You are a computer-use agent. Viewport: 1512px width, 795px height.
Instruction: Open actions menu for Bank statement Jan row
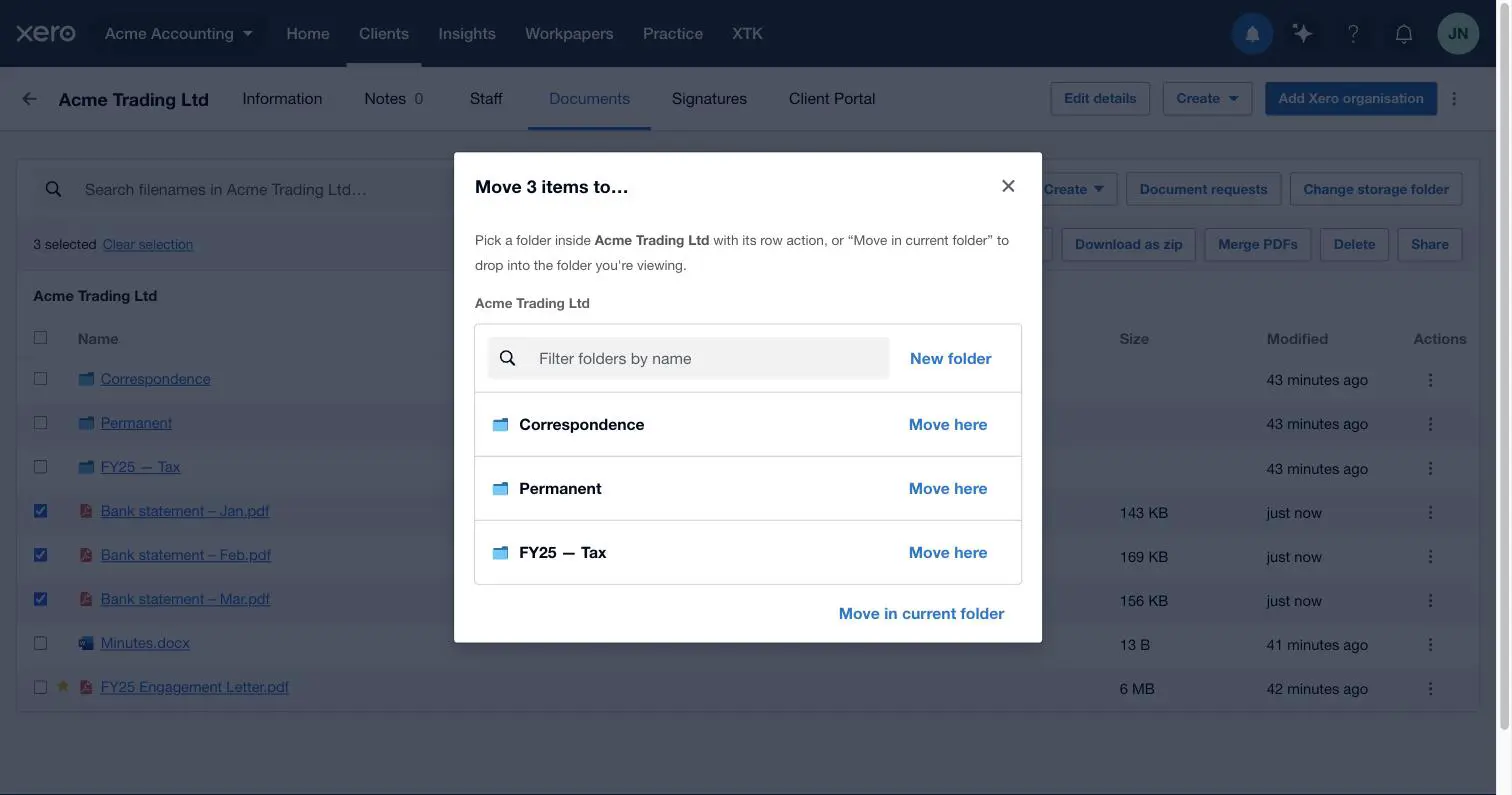1430,512
